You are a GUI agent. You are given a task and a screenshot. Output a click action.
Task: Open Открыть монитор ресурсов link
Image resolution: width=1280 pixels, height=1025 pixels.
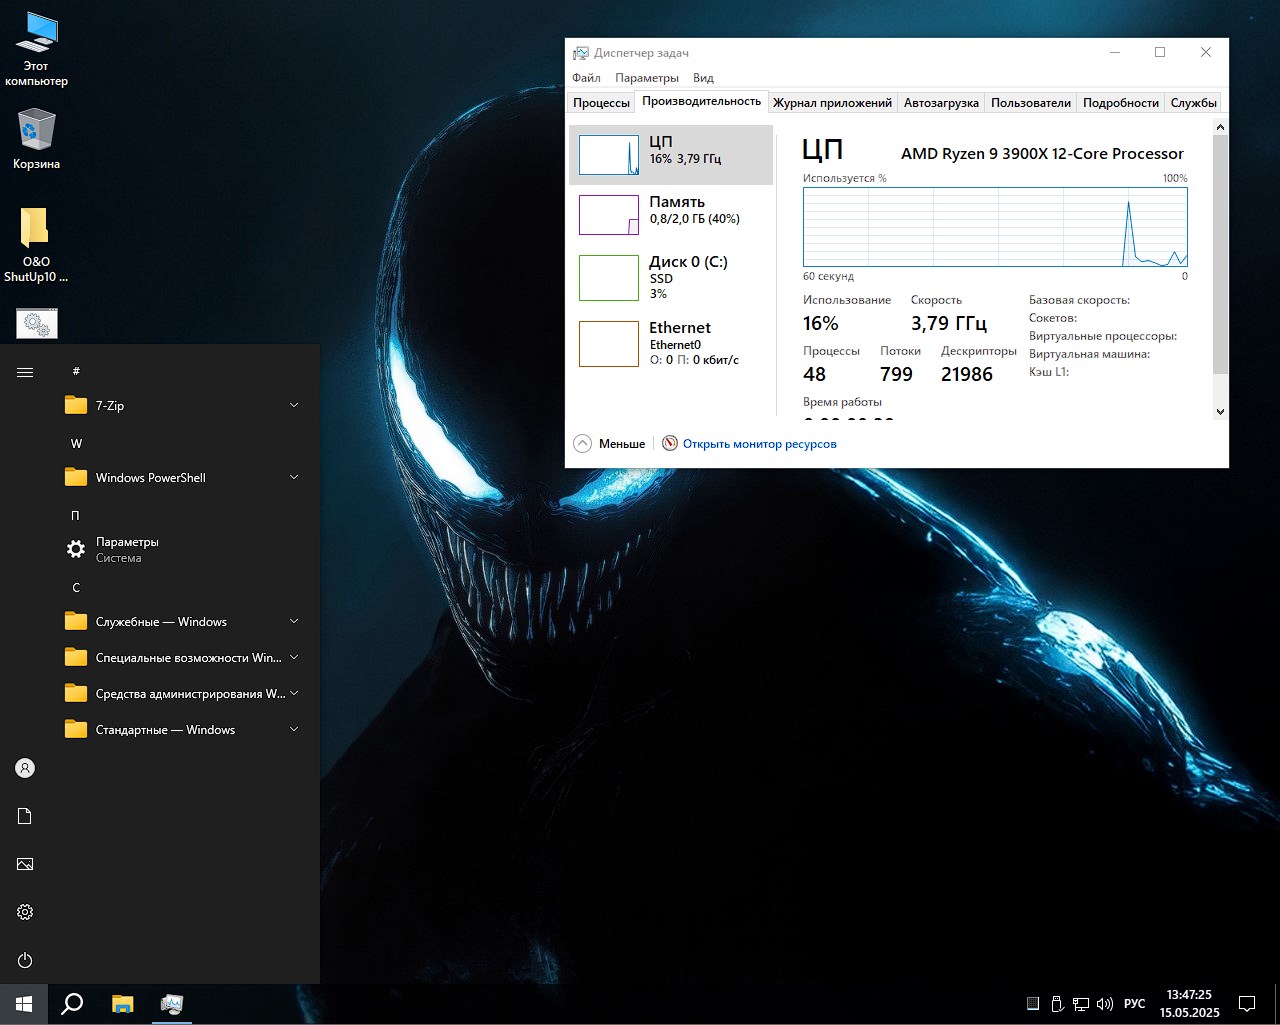(x=759, y=443)
